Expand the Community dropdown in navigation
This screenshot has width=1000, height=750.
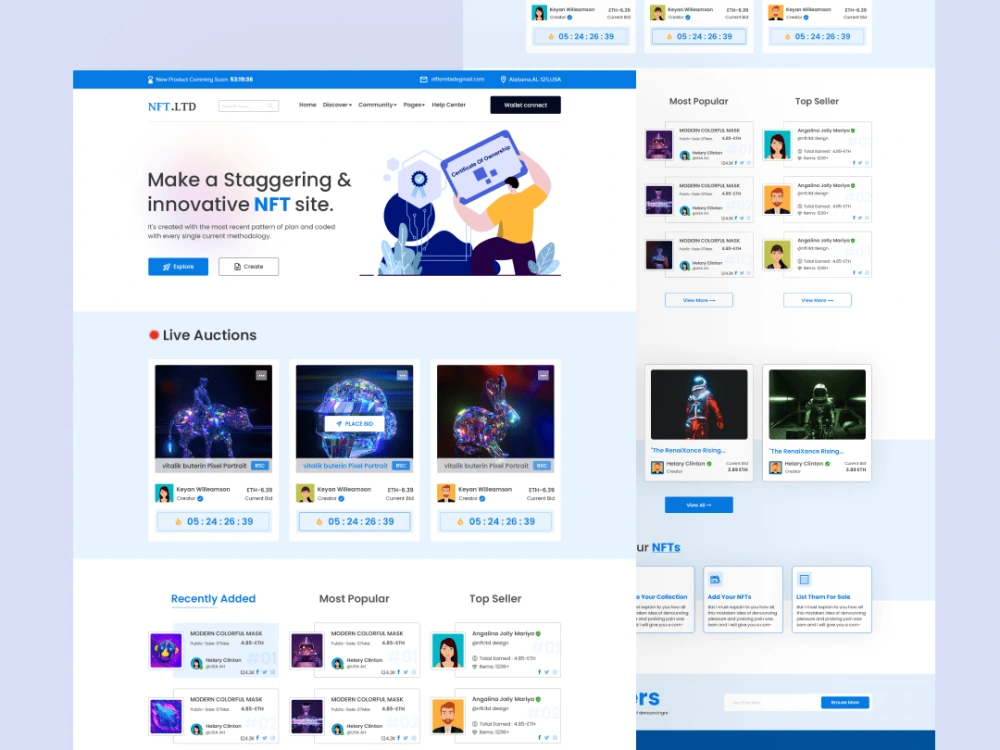click(377, 105)
